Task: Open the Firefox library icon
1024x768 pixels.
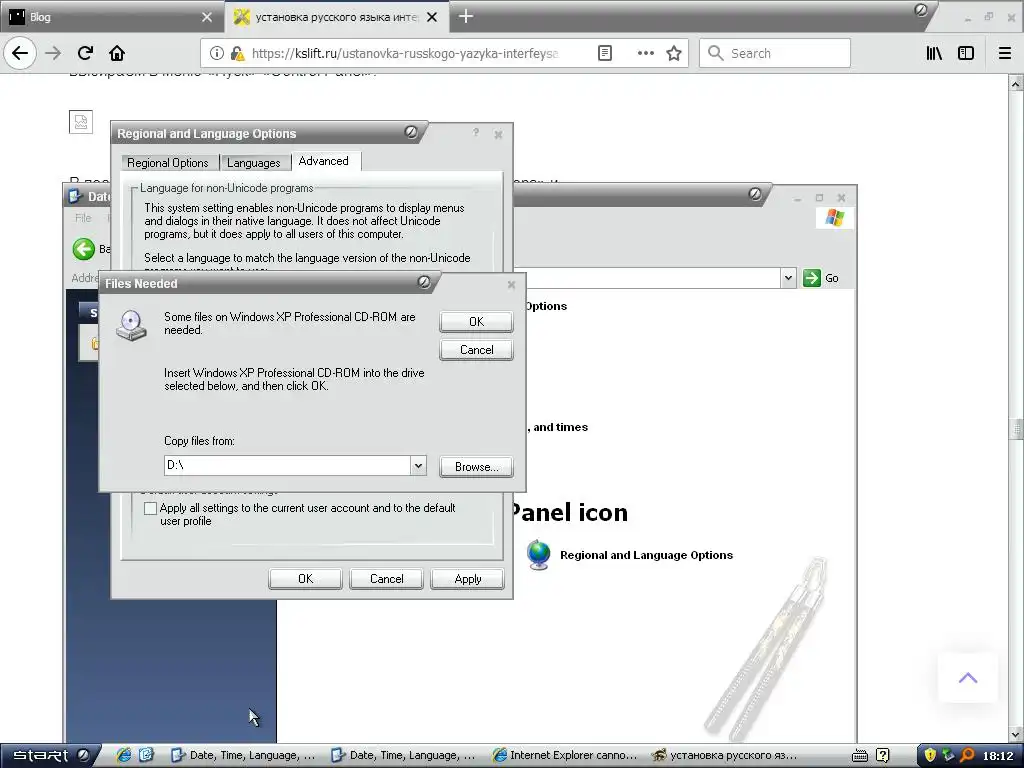Action: 935,53
